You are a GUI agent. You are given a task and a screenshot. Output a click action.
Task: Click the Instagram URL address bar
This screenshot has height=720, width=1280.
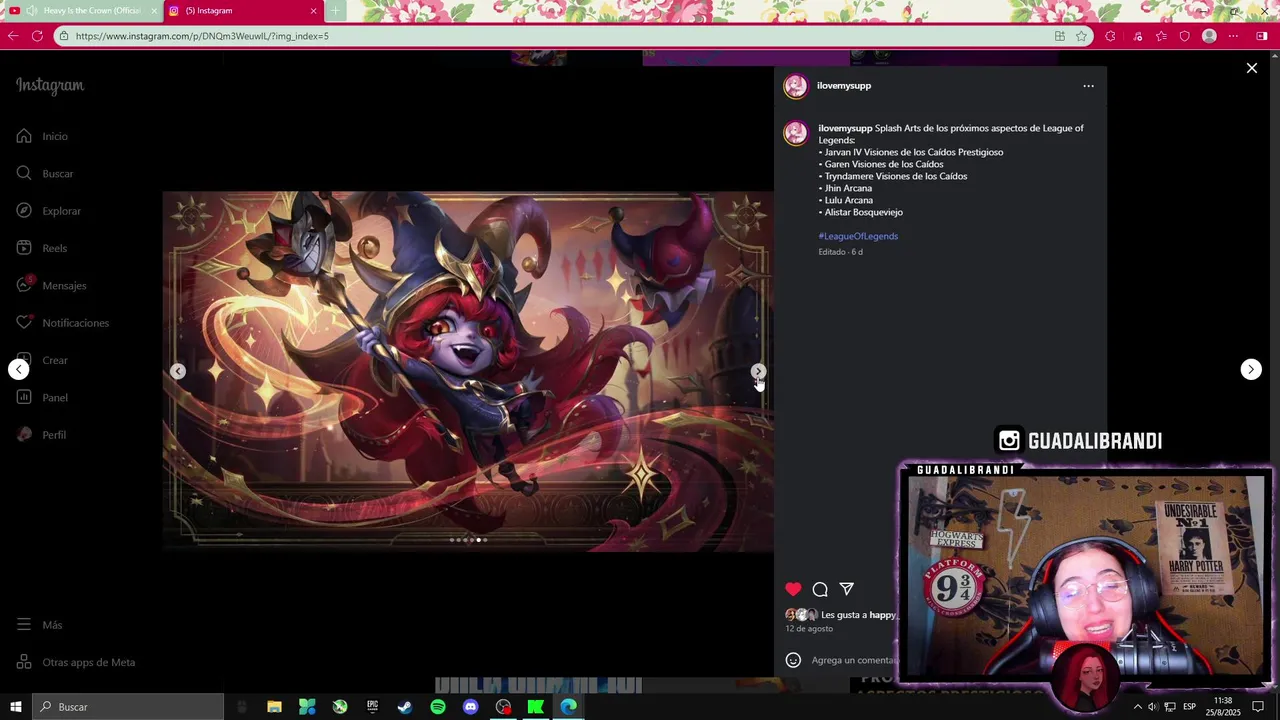coord(550,36)
